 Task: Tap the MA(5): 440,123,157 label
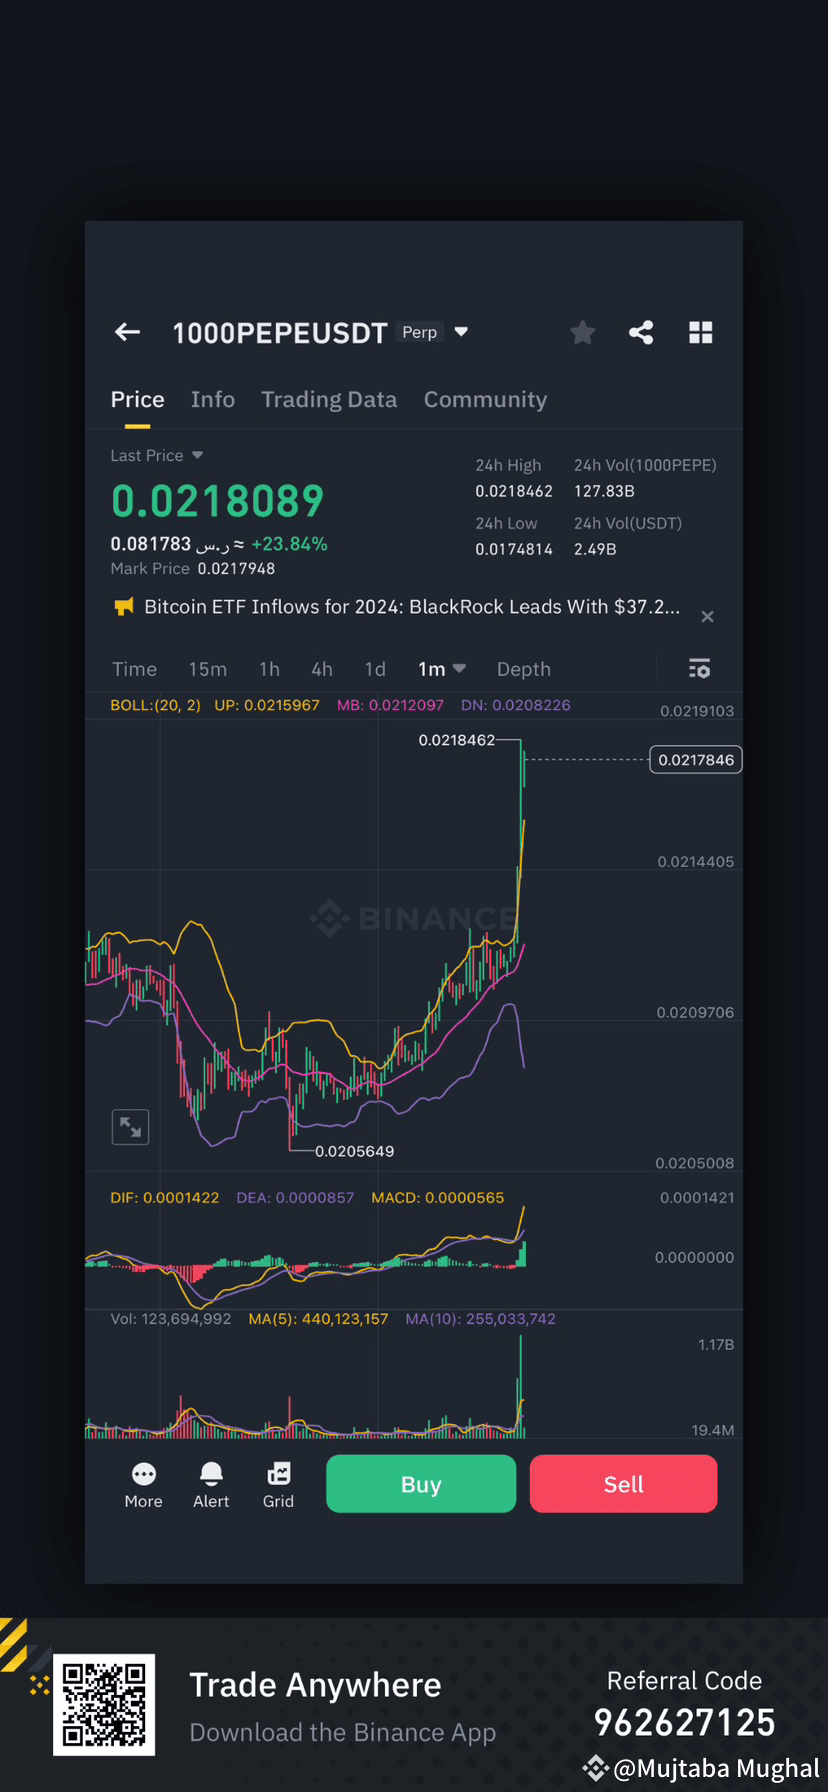click(318, 1319)
